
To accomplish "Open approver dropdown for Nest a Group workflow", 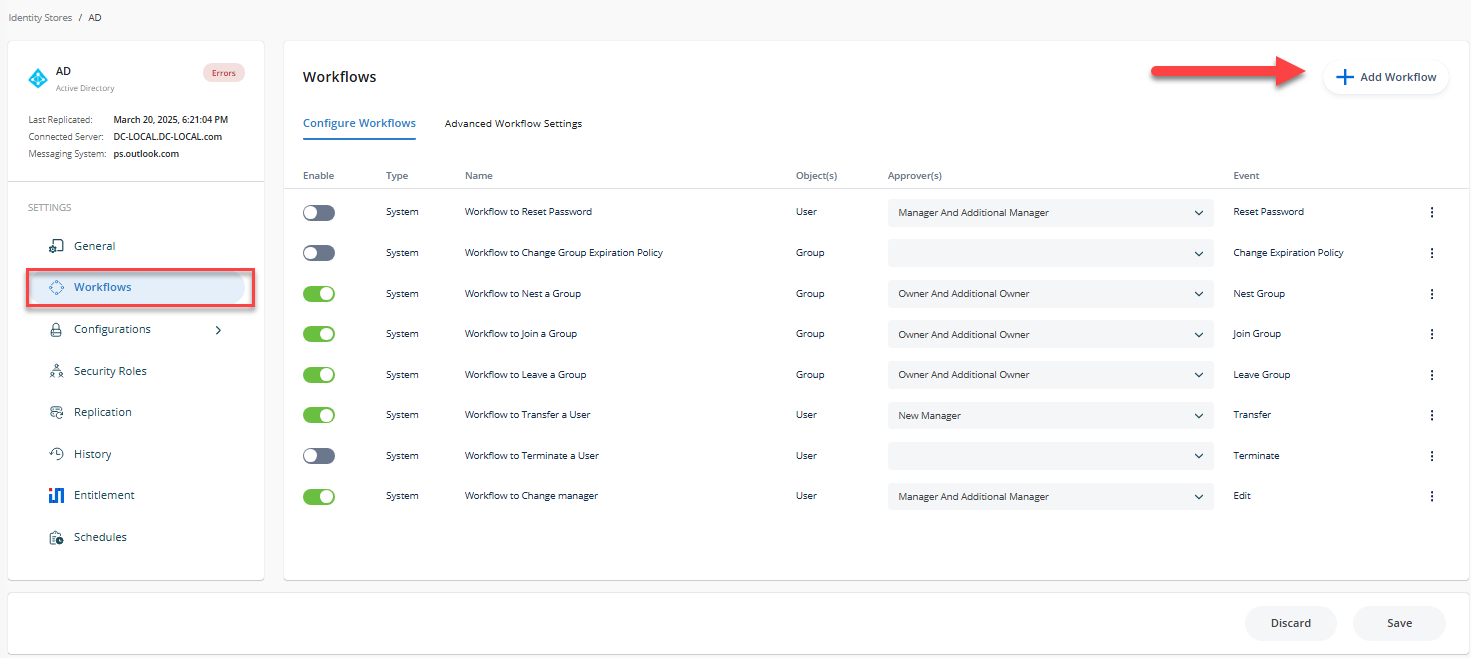I will pos(1050,294).
